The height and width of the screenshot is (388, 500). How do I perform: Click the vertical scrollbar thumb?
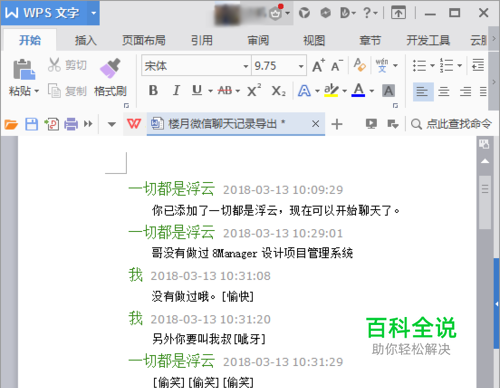[485, 202]
